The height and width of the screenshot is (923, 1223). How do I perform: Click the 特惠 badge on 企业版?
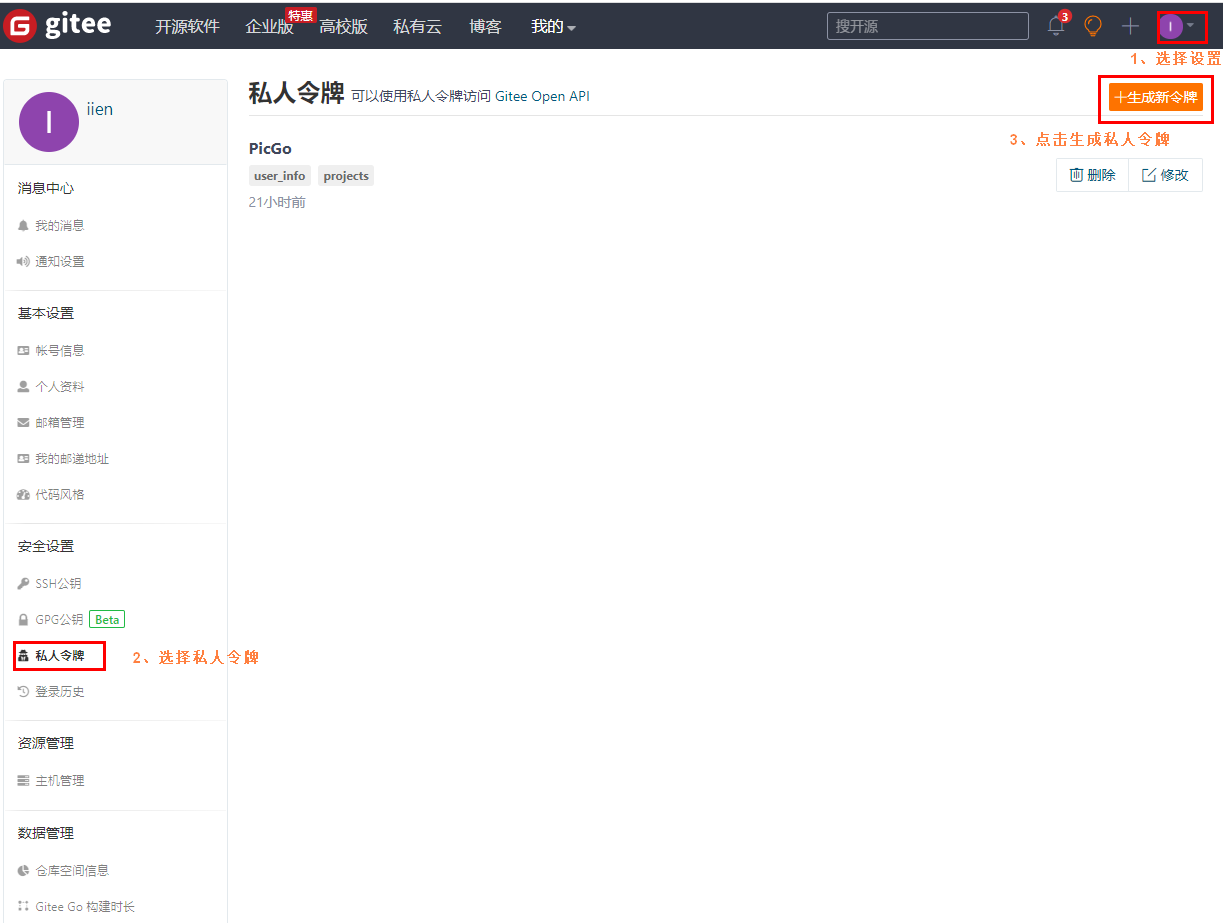click(x=300, y=15)
